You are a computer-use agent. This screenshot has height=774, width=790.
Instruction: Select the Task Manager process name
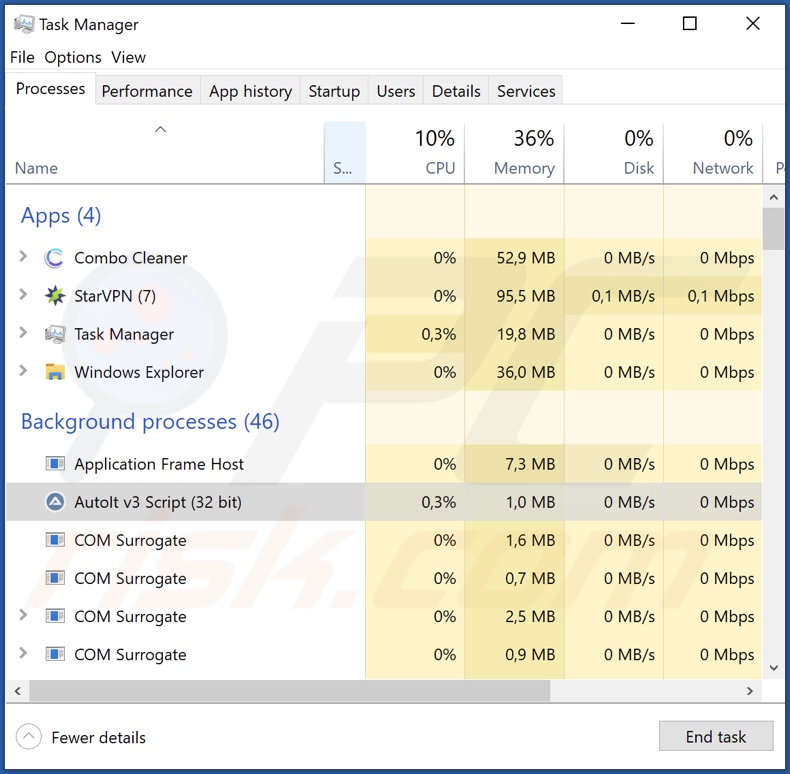click(124, 334)
